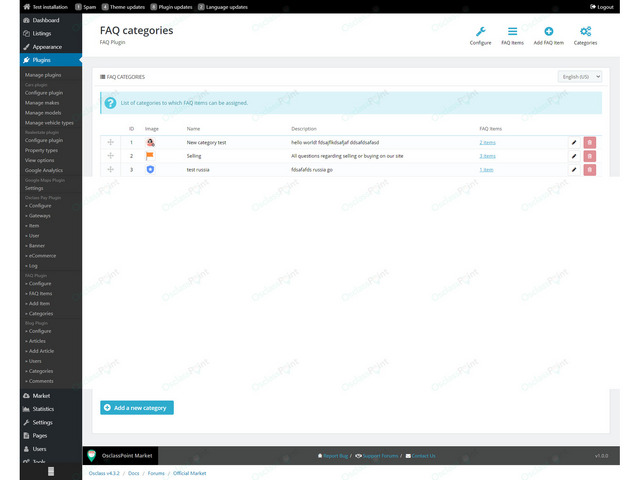
Task: Open FAQ Items in sidebar FAQ Plugin section
Action: (39, 293)
